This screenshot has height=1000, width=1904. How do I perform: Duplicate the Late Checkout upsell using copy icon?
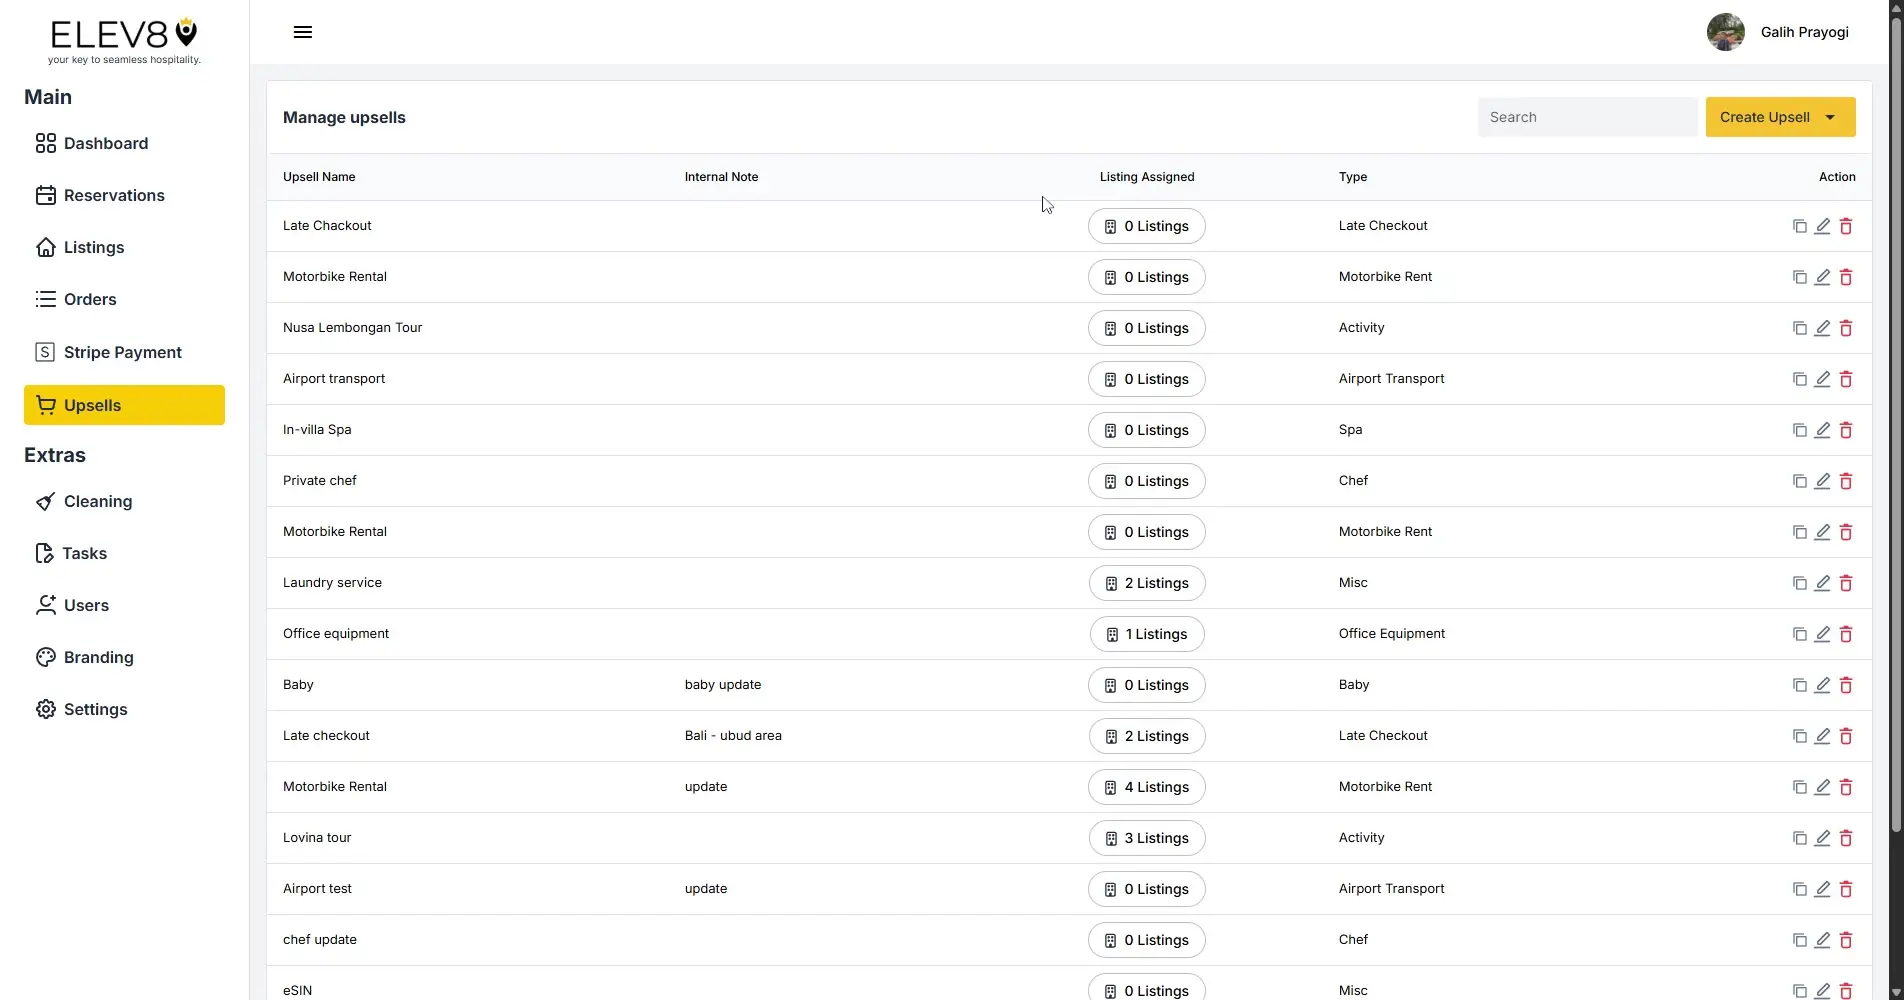tap(1798, 226)
